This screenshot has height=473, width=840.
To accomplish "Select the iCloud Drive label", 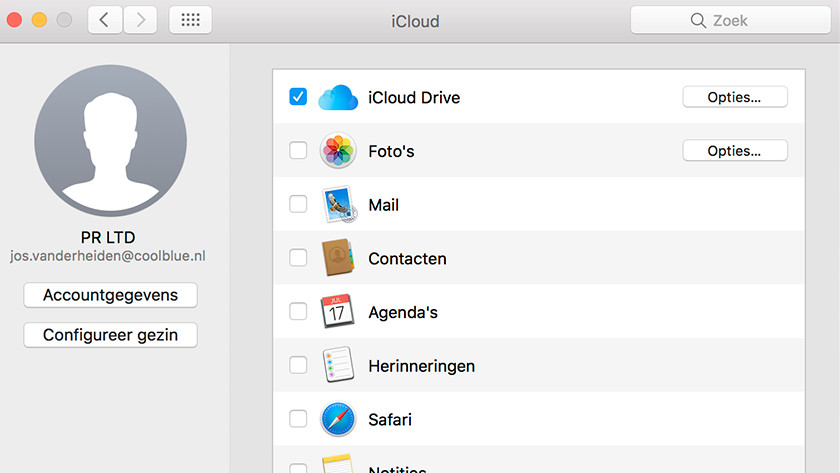I will 414,97.
